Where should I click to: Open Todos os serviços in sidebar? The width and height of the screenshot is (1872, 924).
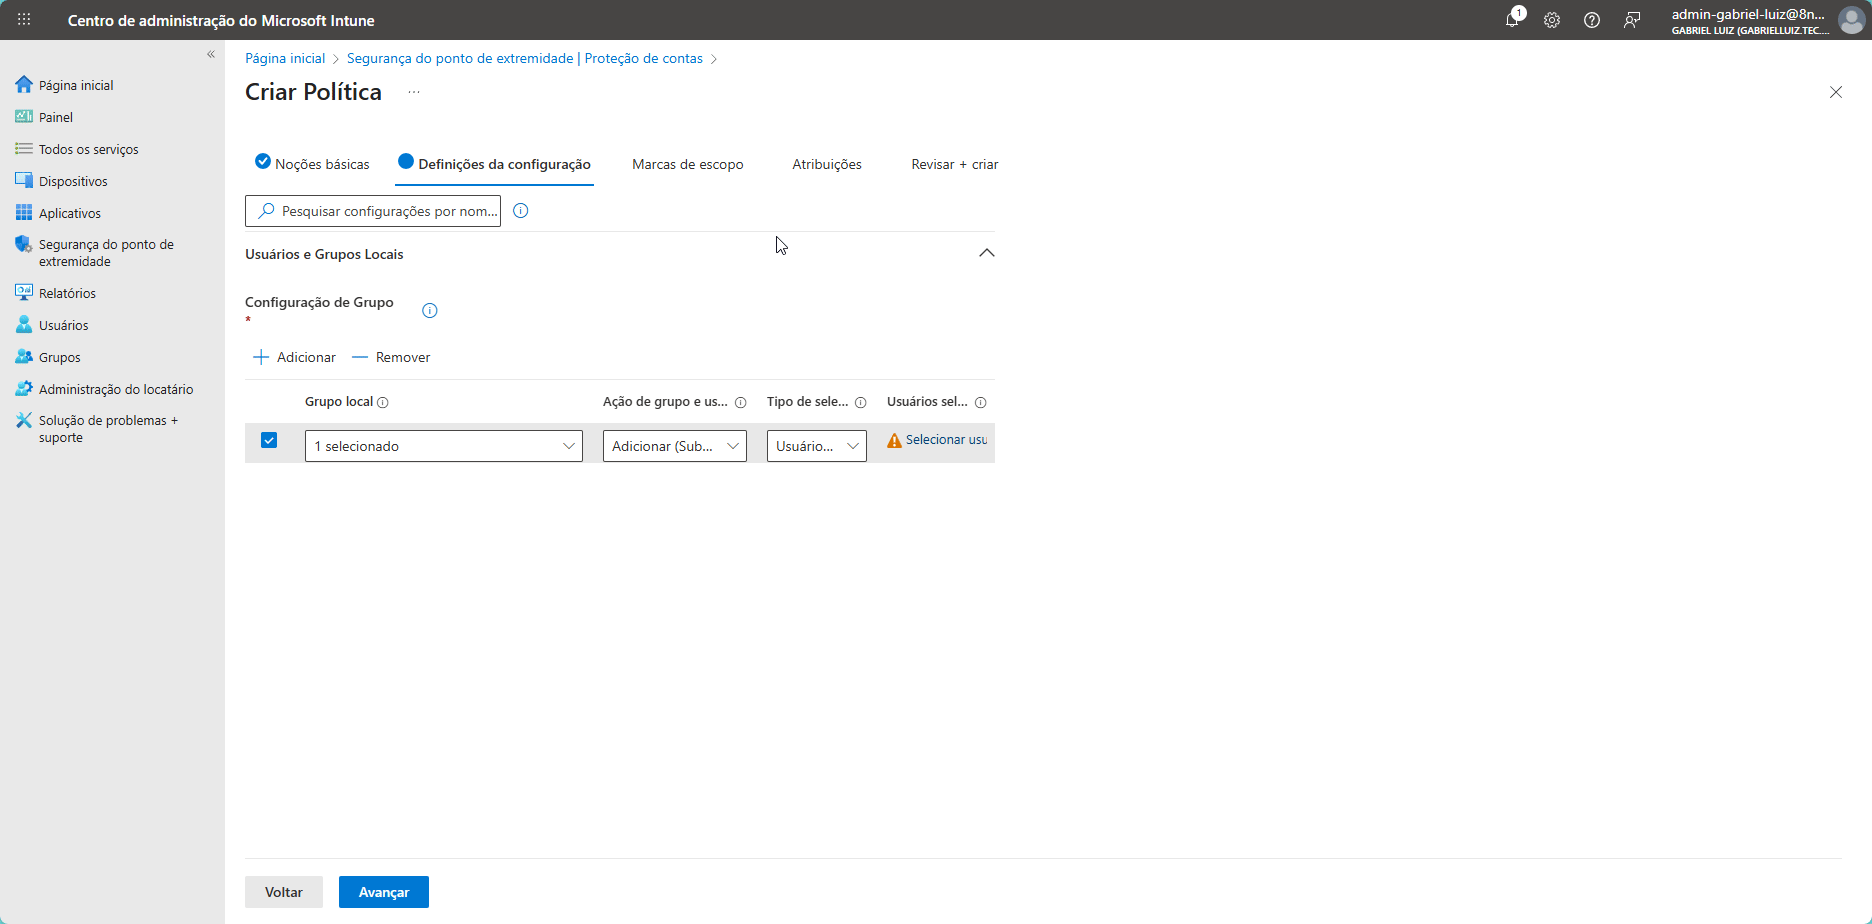89,149
